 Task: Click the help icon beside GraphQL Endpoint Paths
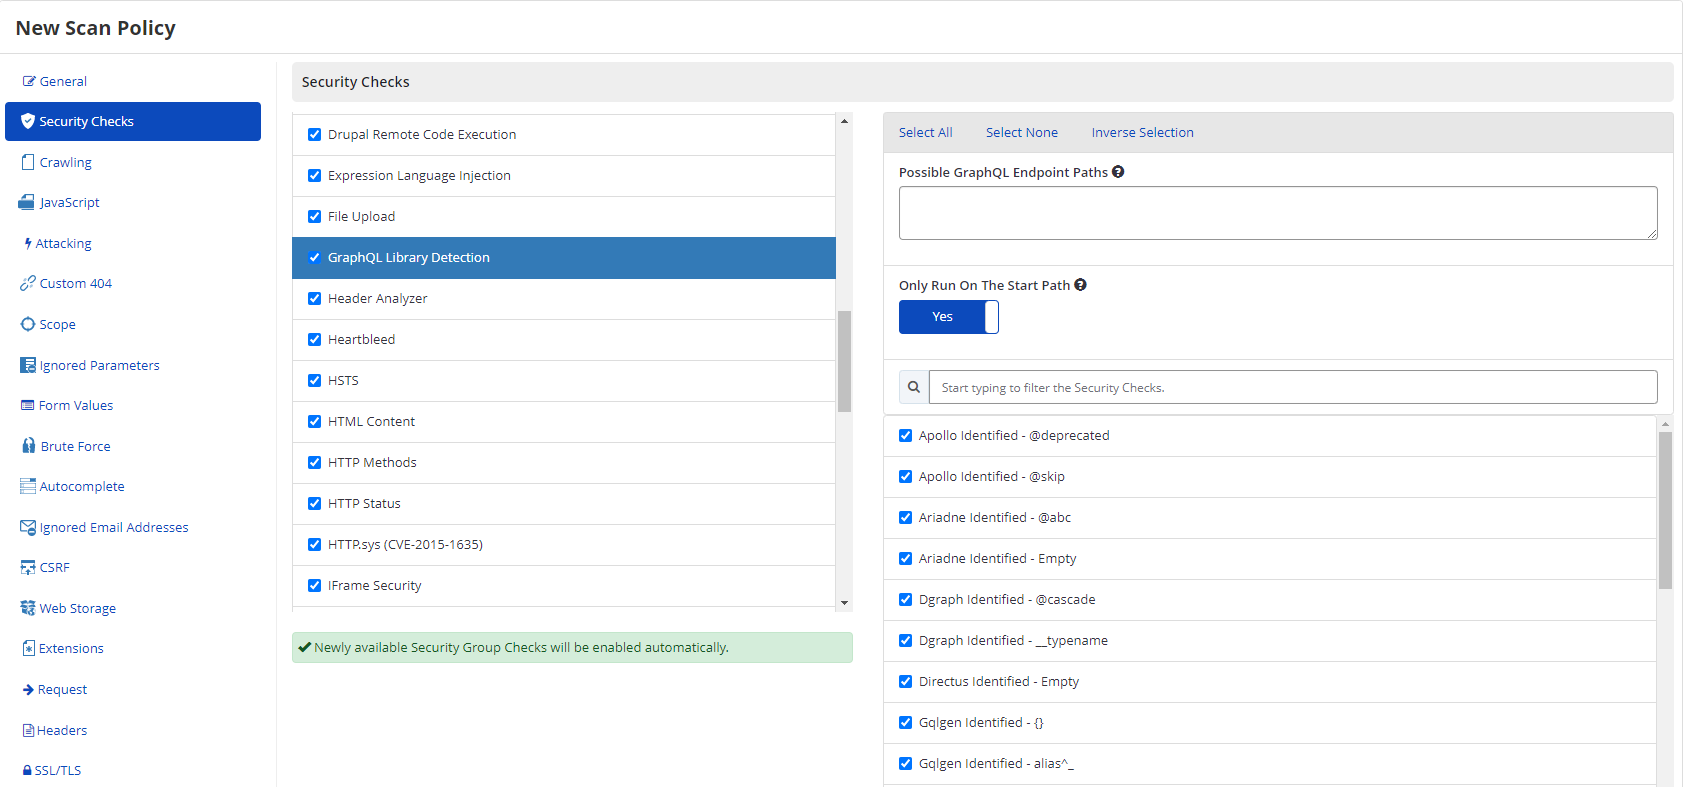[x=1118, y=172]
